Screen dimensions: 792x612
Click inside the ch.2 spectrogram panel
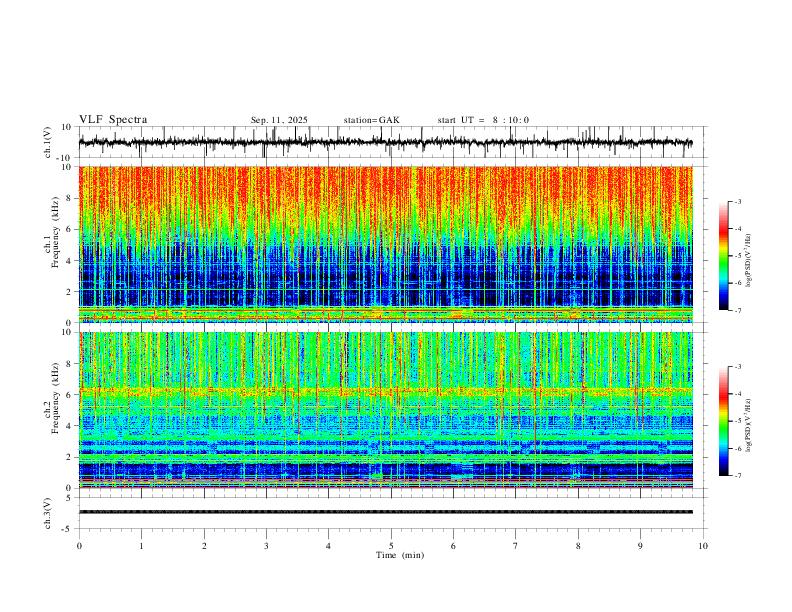(385, 410)
